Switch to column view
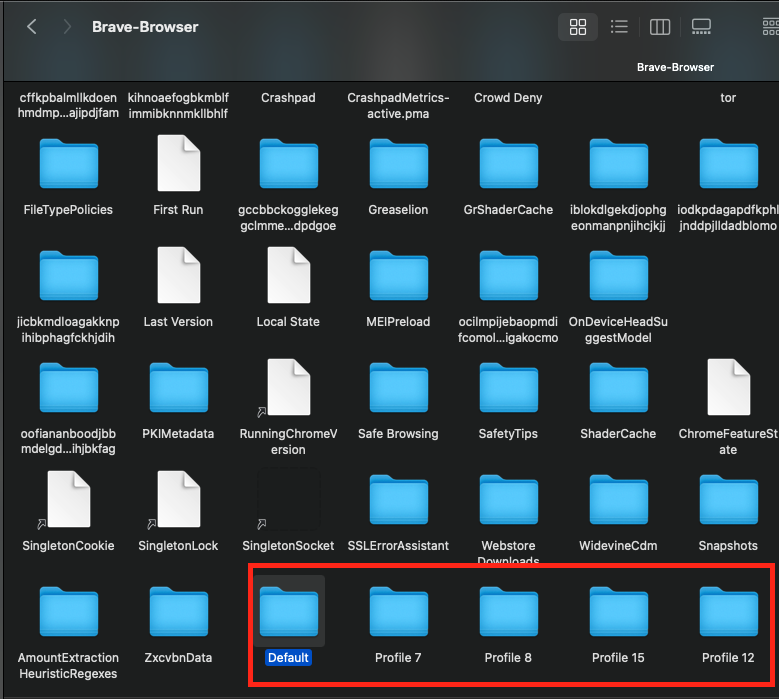Screen dimensions: 779x699 pyautogui.click(x=660, y=27)
